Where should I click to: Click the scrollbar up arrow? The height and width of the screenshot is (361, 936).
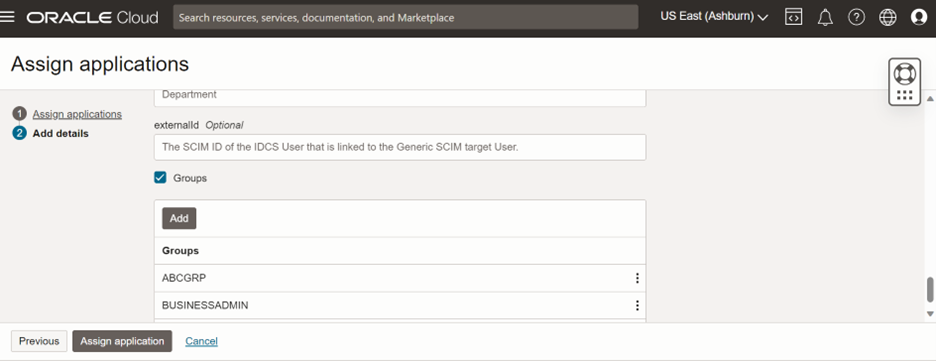929,98
